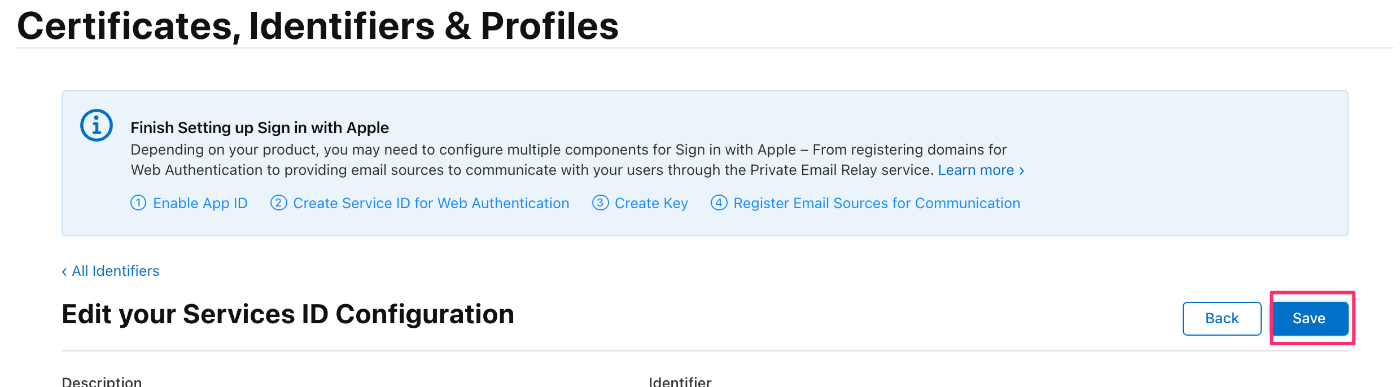
Task: Click the chevron after Learn more
Action: coord(1021,171)
